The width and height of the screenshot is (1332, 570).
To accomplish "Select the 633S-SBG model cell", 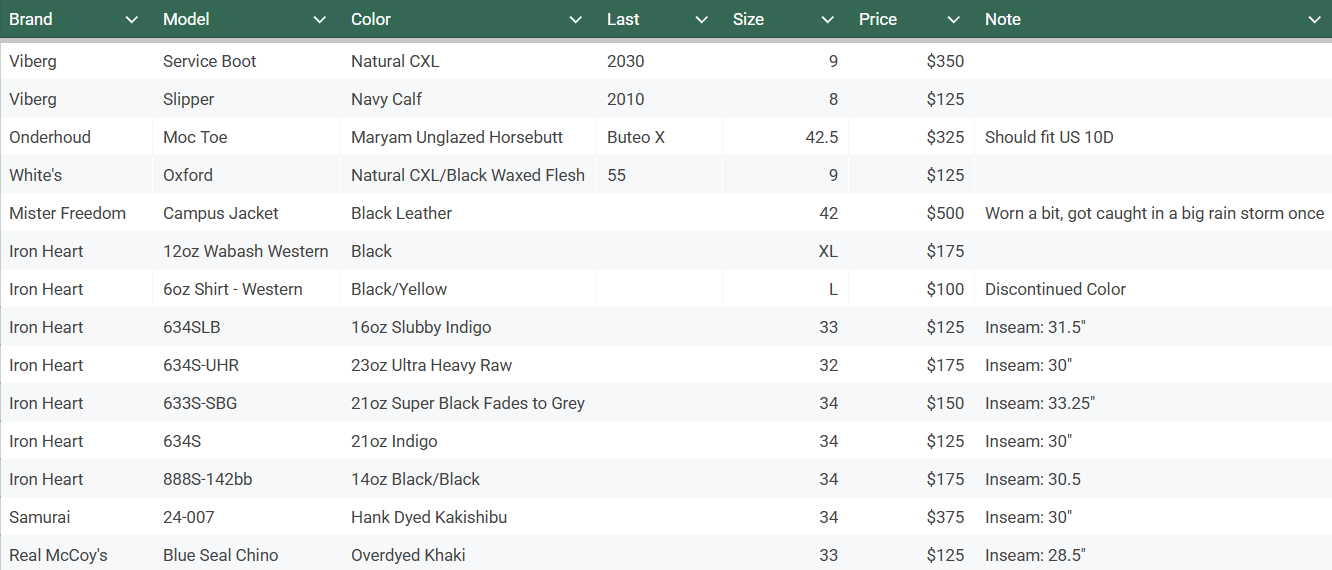I will (x=246, y=403).
